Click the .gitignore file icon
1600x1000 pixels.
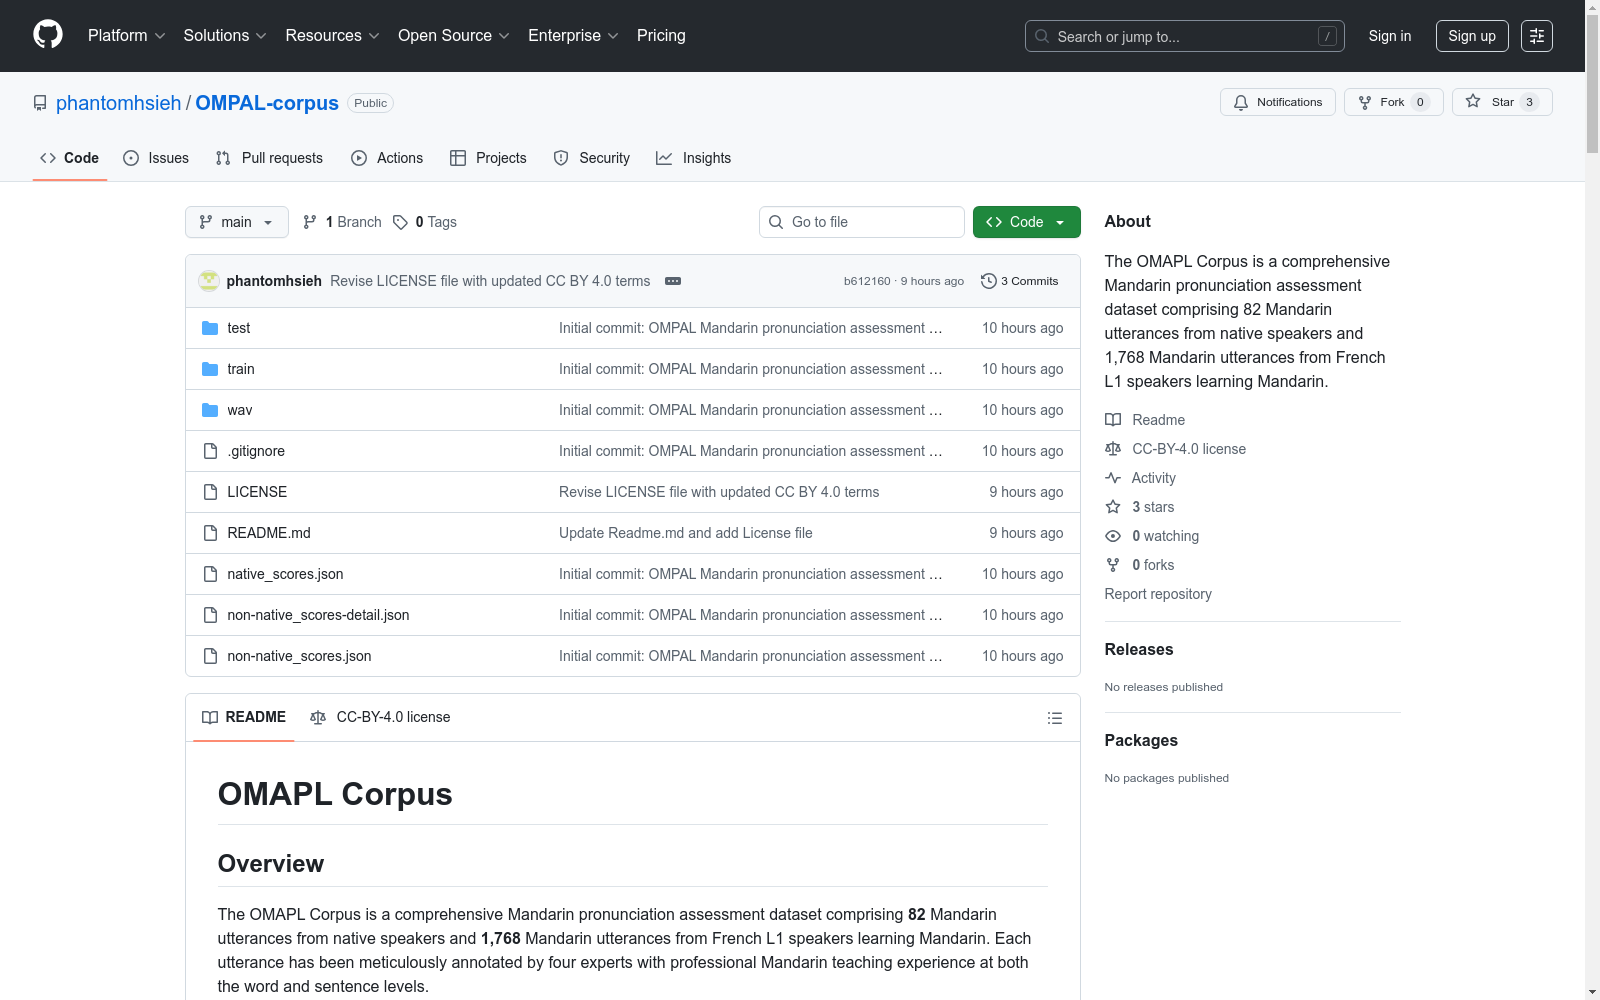(210, 451)
